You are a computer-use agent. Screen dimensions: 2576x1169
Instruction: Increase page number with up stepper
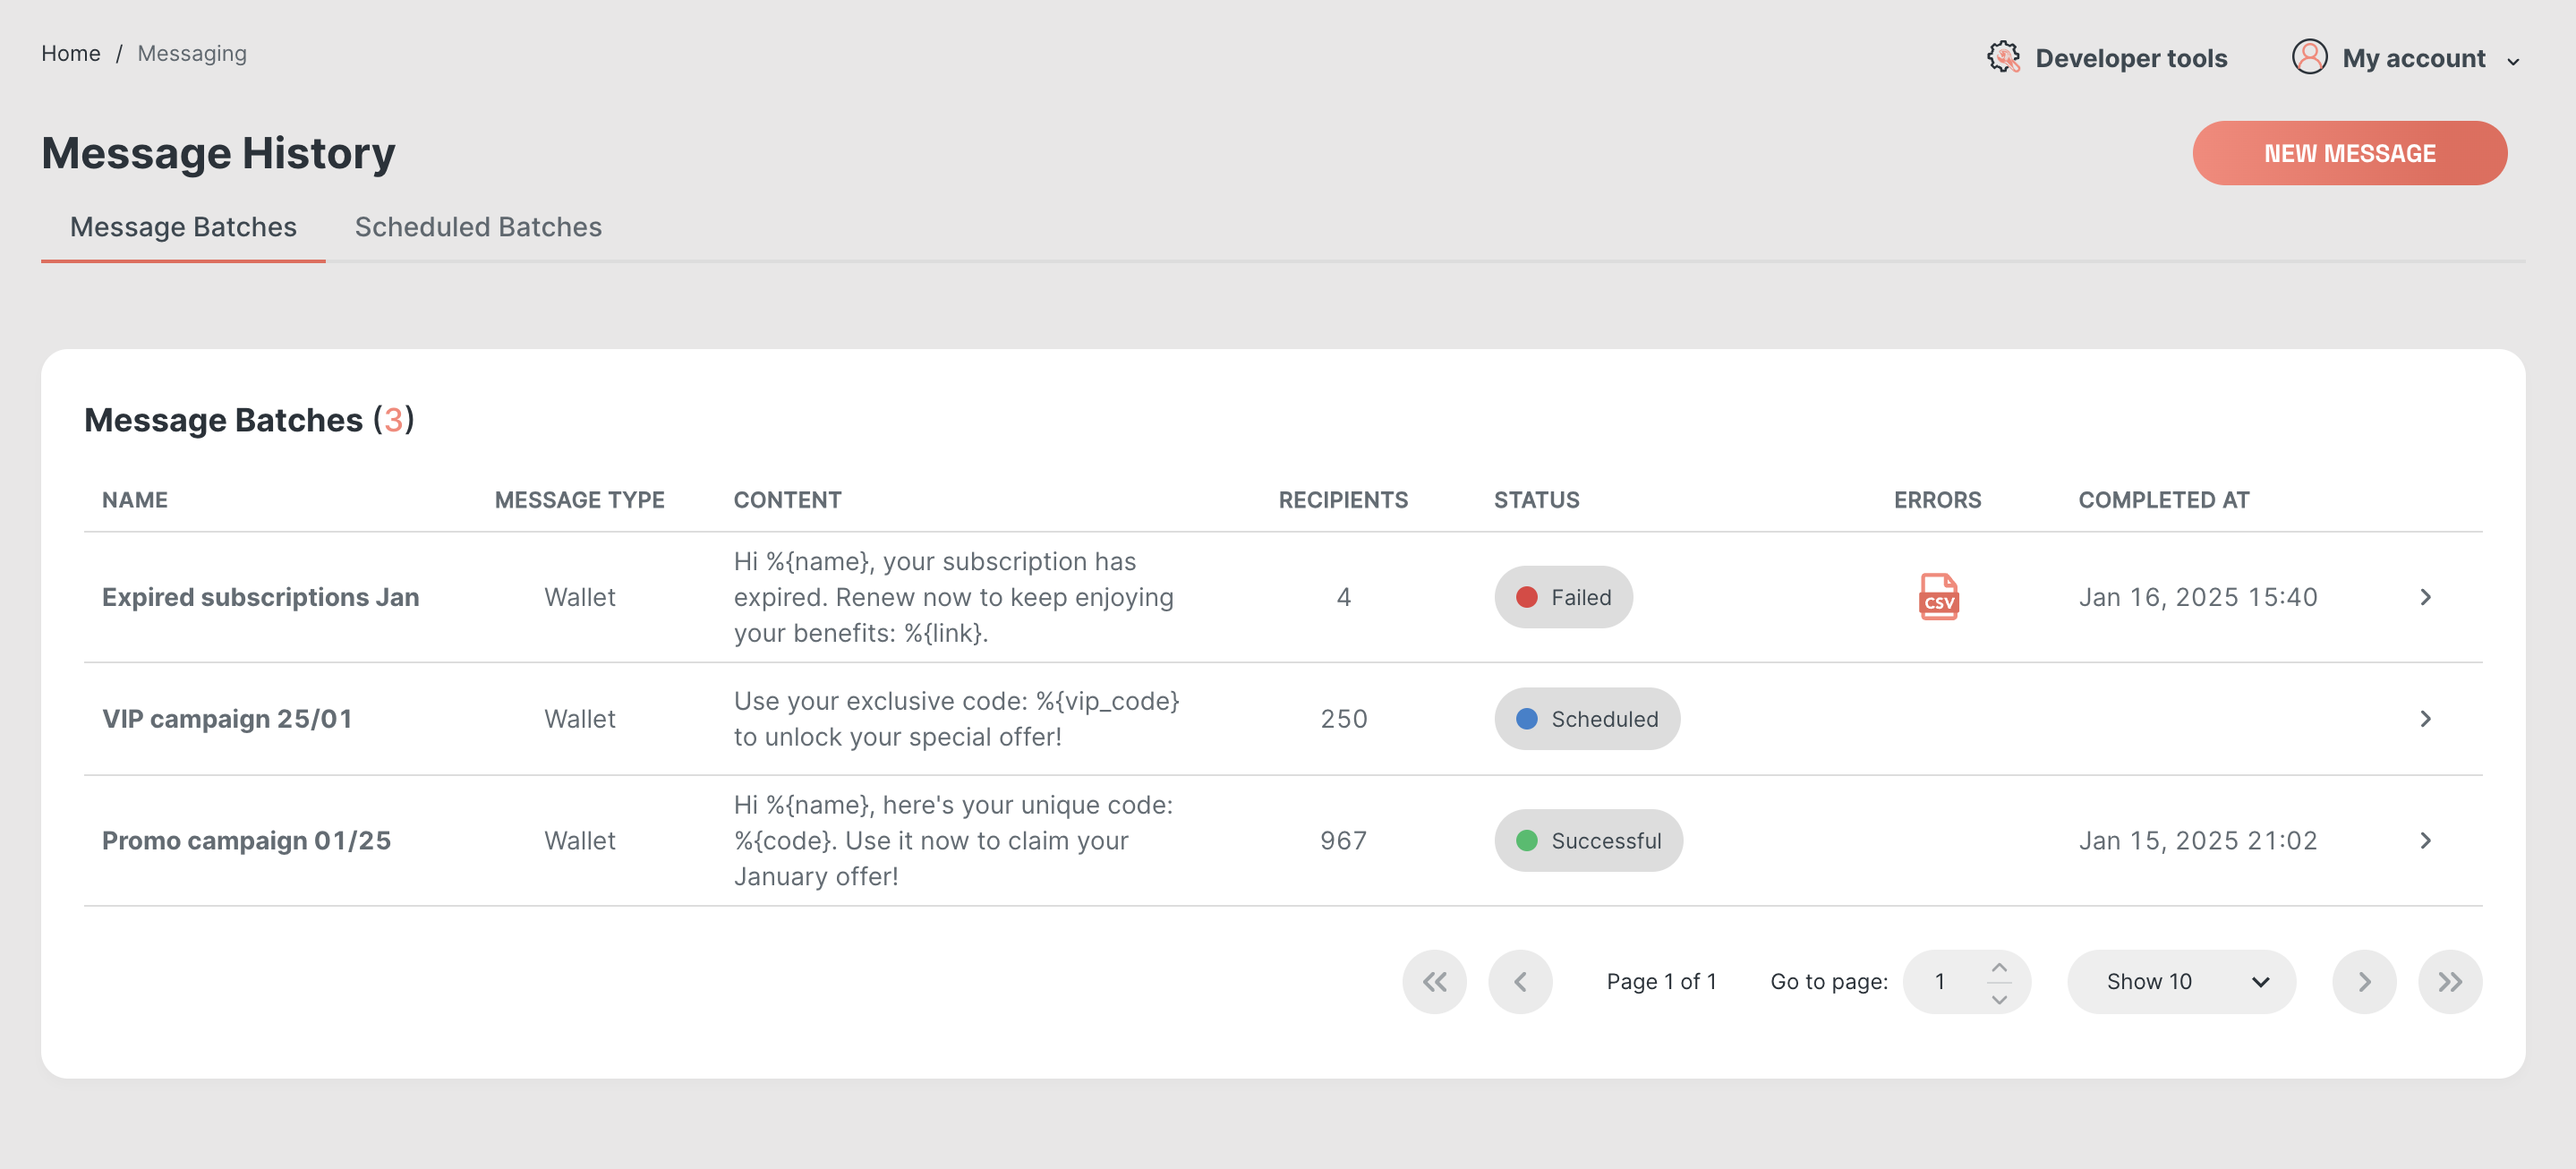coord(1999,967)
